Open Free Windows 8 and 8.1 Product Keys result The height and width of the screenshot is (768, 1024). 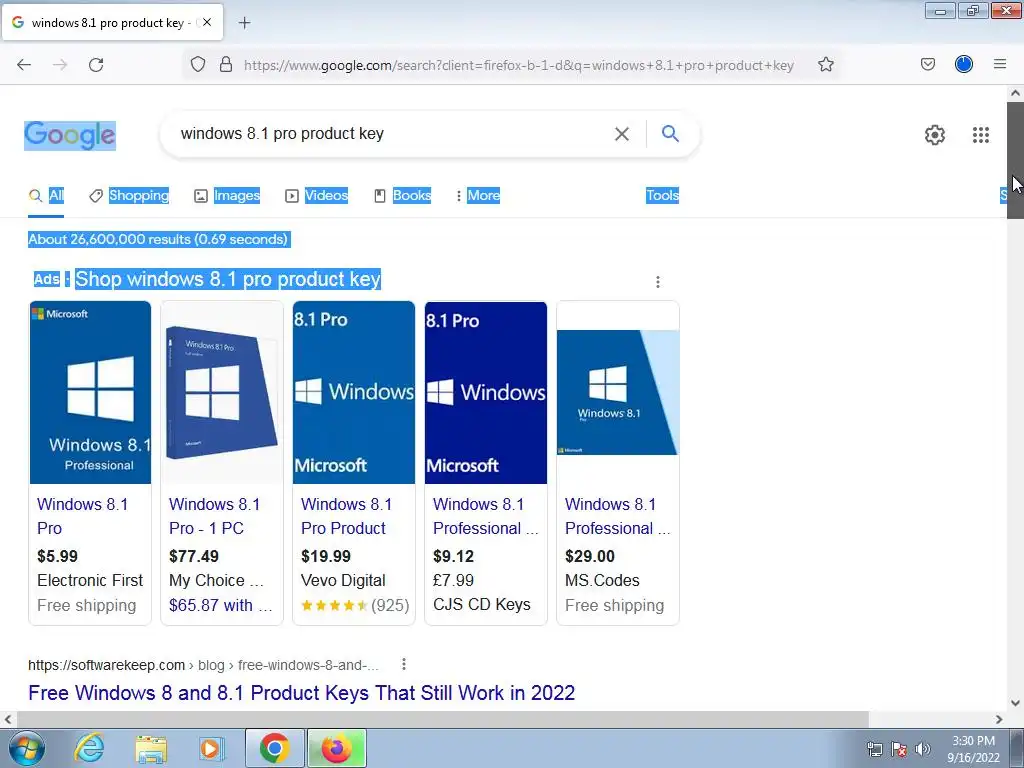coord(302,692)
